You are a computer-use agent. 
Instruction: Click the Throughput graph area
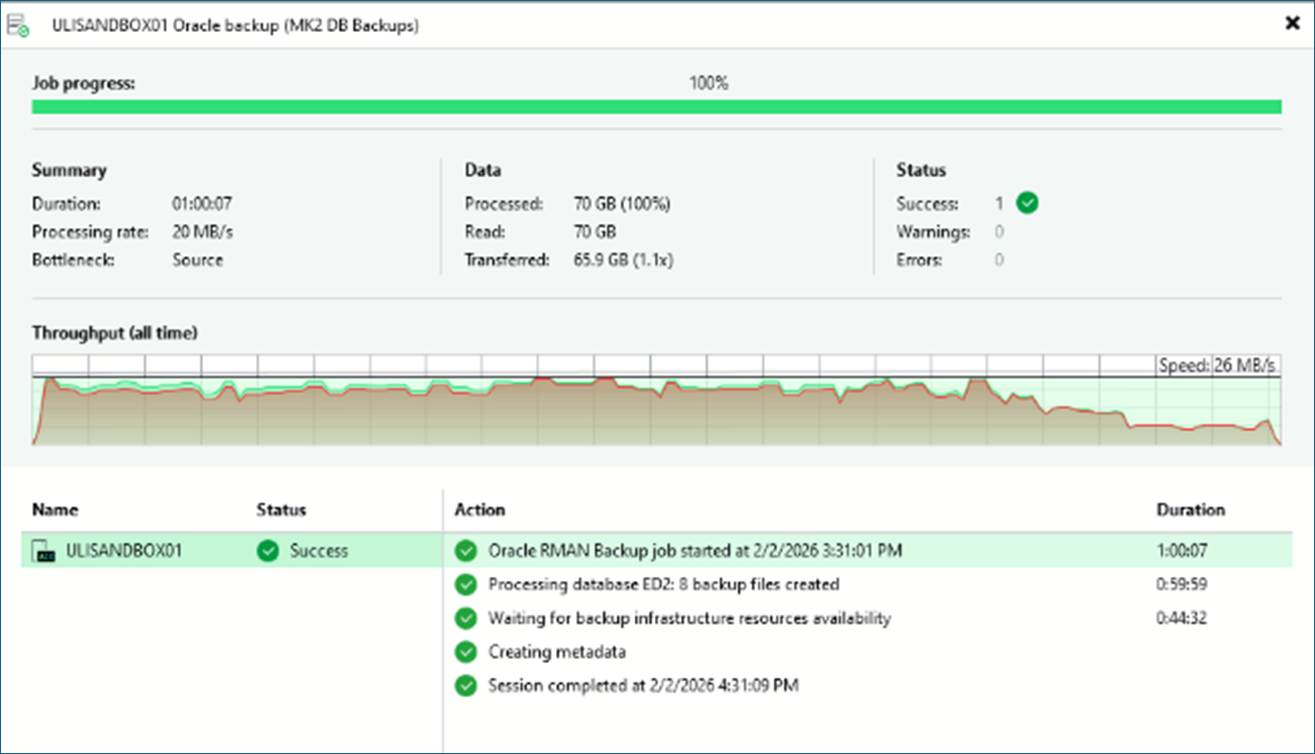(x=656, y=400)
